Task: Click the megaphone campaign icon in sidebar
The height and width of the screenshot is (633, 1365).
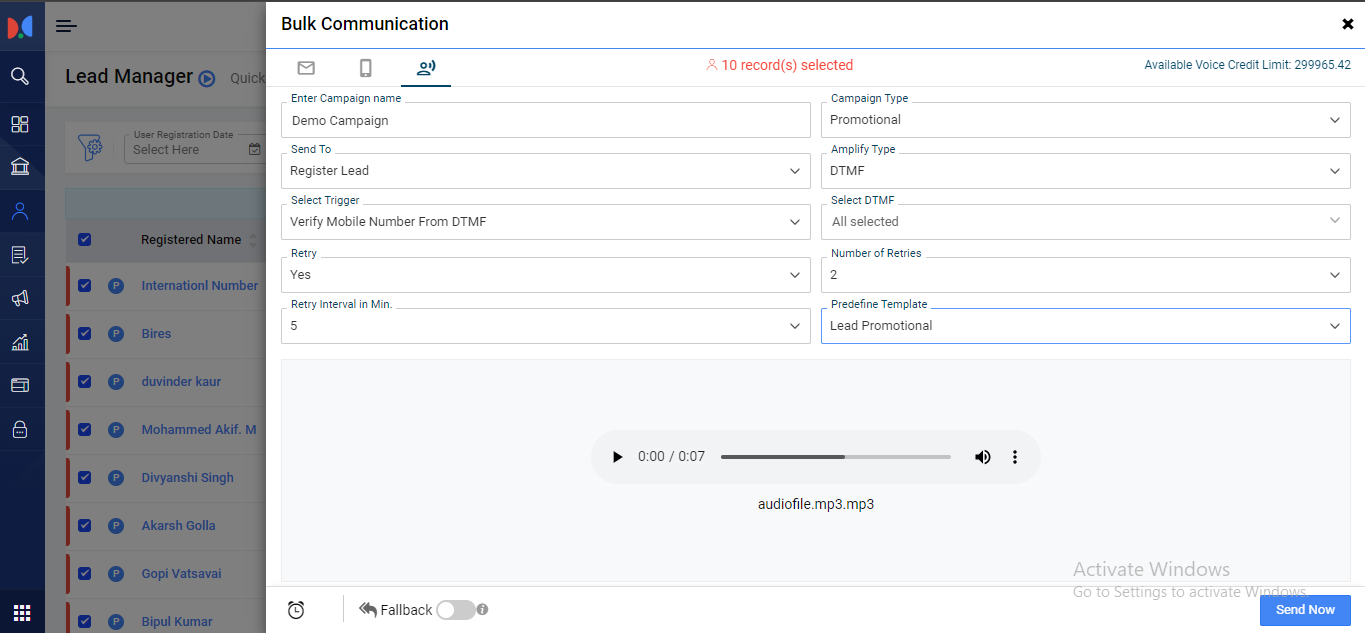Action: click(20, 298)
